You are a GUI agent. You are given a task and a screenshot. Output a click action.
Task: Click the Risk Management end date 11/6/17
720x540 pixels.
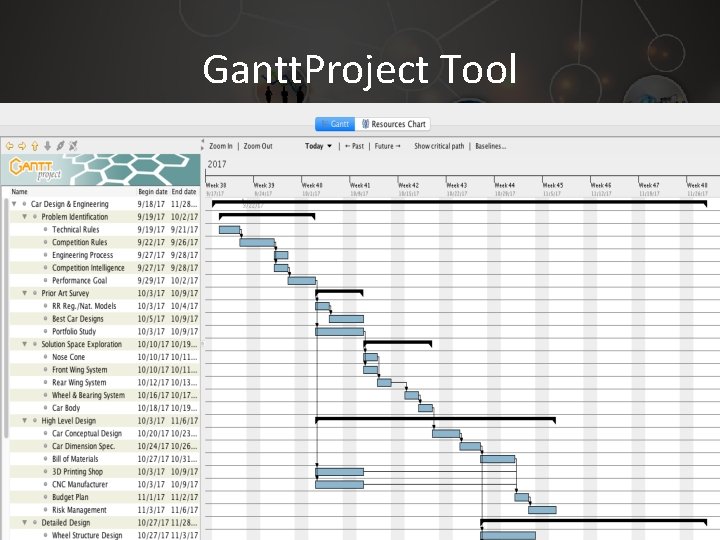pos(185,510)
